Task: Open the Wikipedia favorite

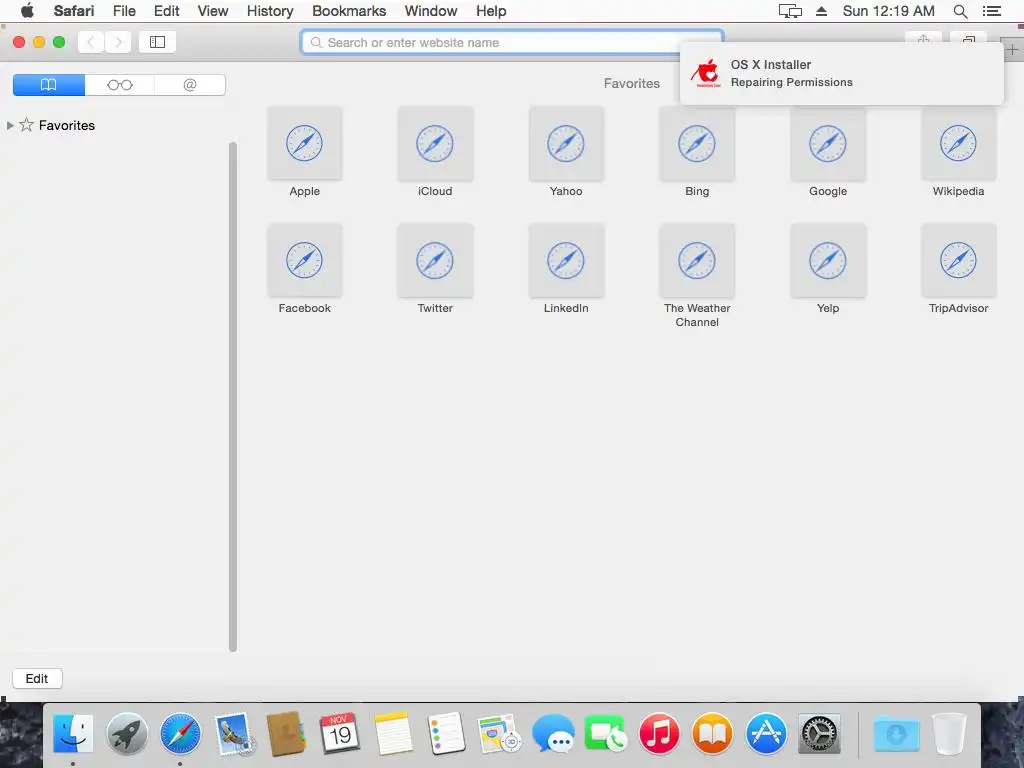Action: (x=959, y=144)
